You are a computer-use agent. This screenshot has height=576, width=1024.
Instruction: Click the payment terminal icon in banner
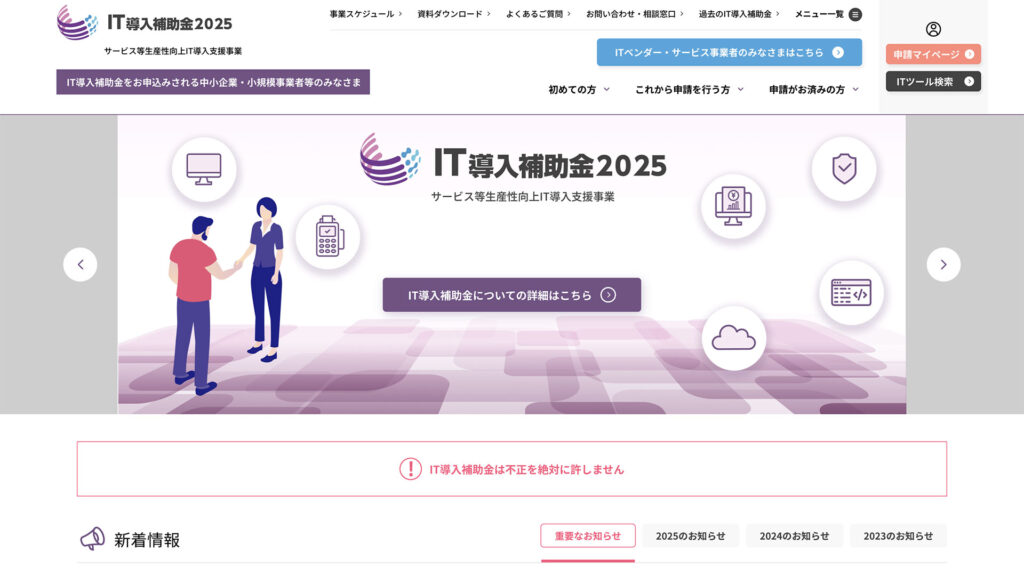[x=327, y=237]
